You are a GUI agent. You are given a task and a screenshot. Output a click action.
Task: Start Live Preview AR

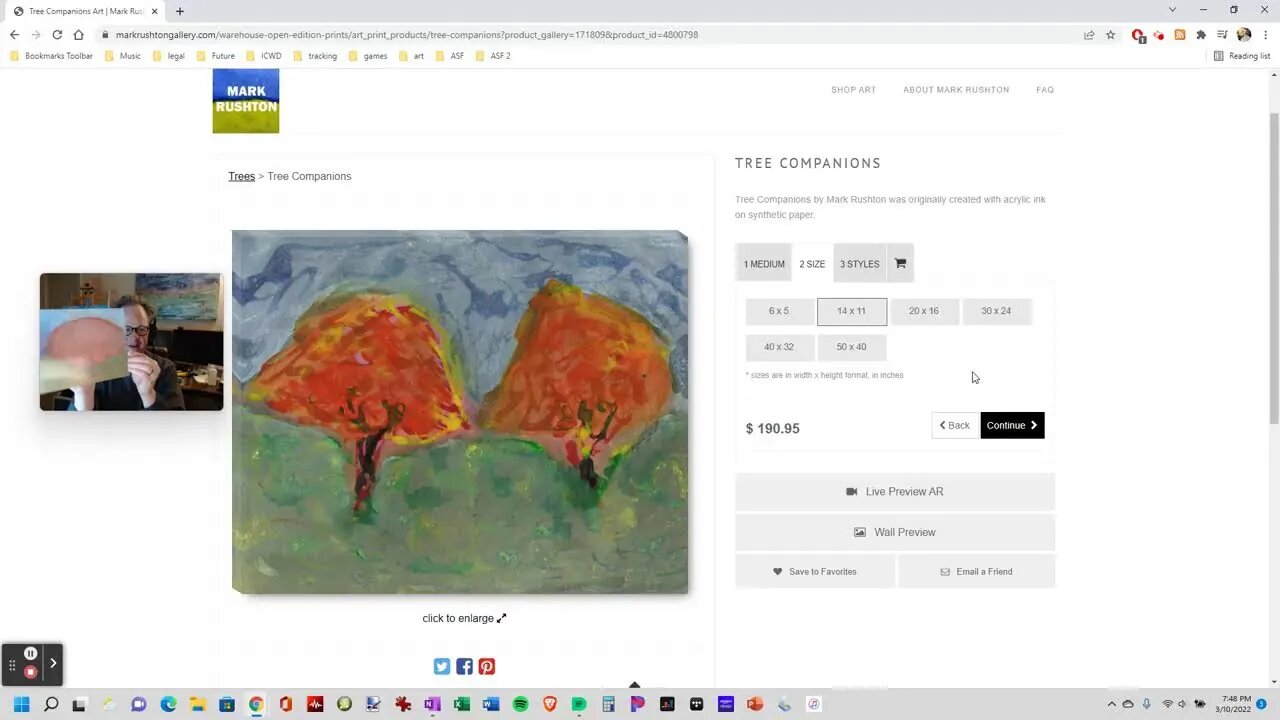click(895, 492)
